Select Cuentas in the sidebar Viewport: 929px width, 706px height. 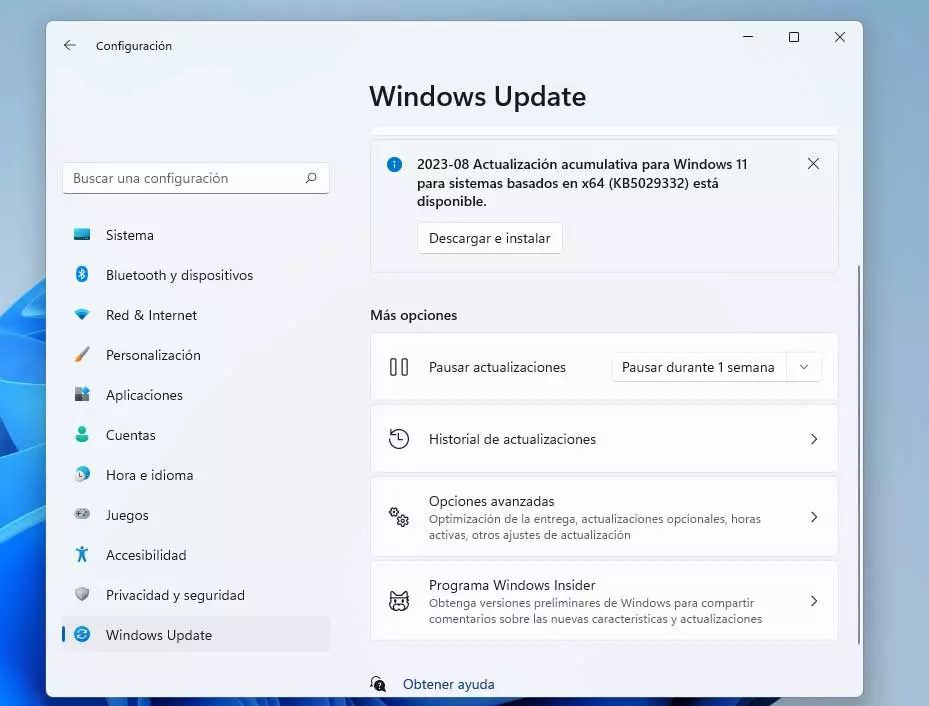(x=196, y=435)
